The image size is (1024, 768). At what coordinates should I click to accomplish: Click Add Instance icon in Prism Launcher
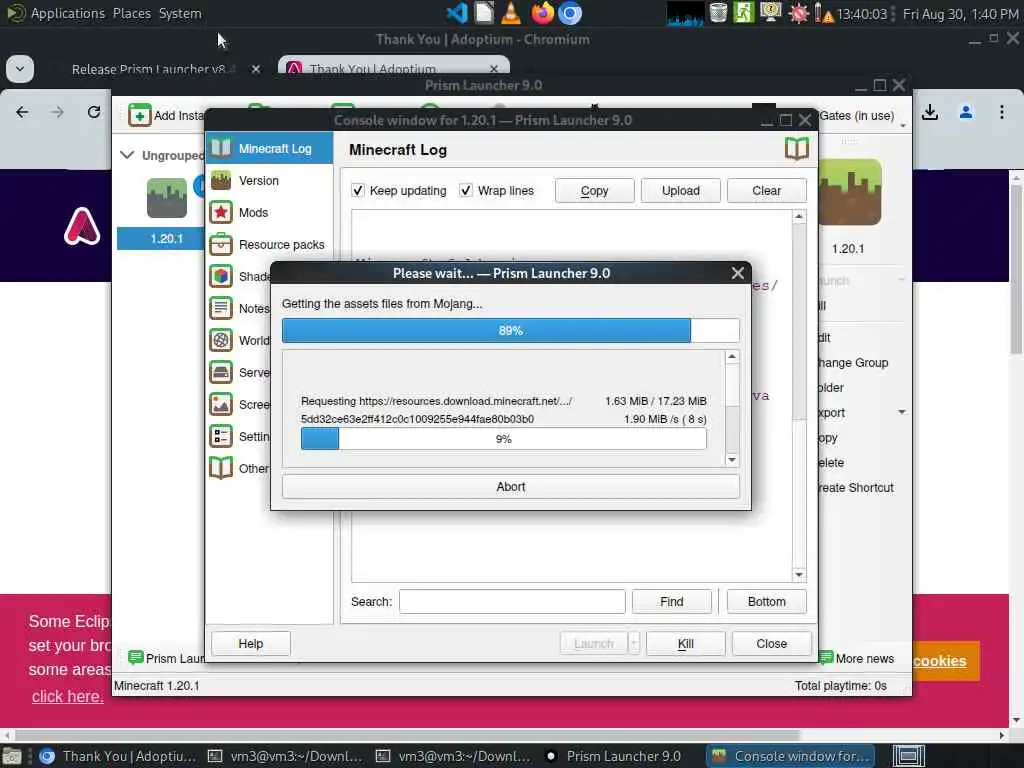[x=139, y=115]
